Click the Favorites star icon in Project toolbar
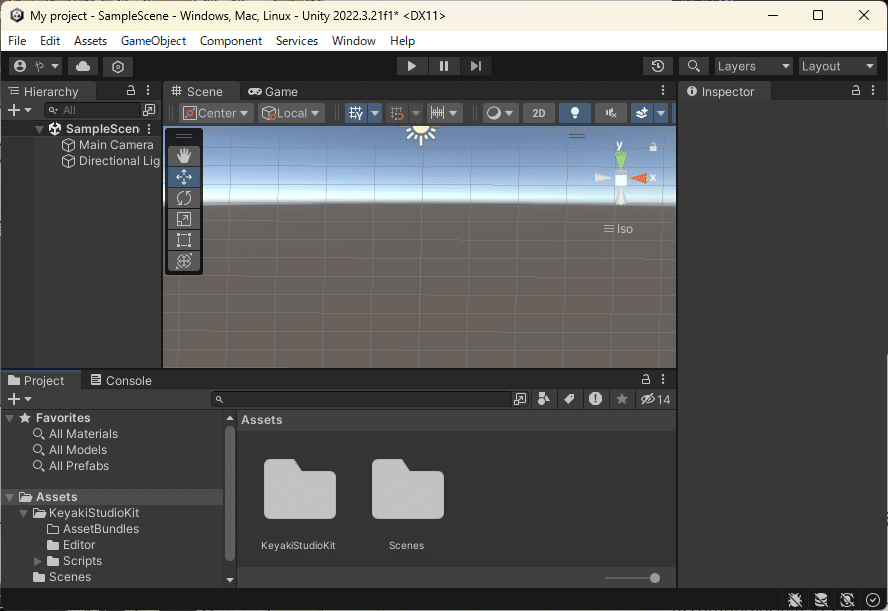The height and width of the screenshot is (611, 888). click(621, 399)
